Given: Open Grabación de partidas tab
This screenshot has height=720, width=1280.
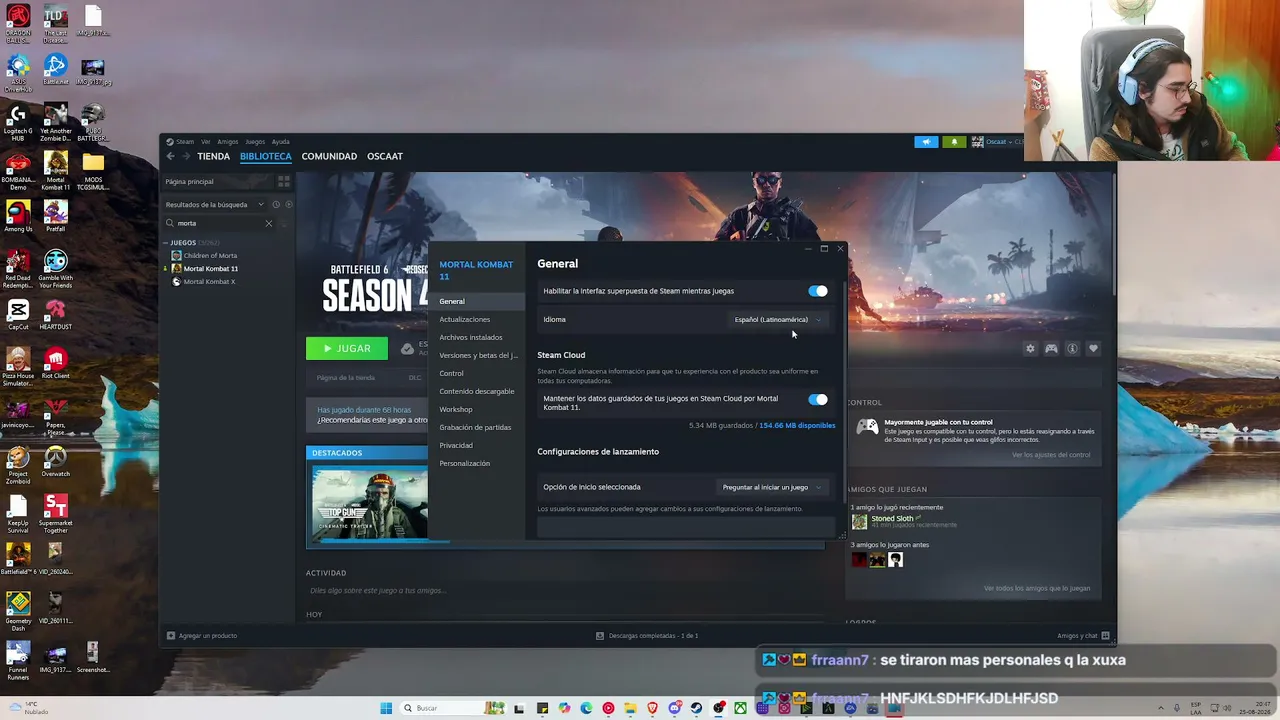Looking at the screenshot, I should [475, 427].
